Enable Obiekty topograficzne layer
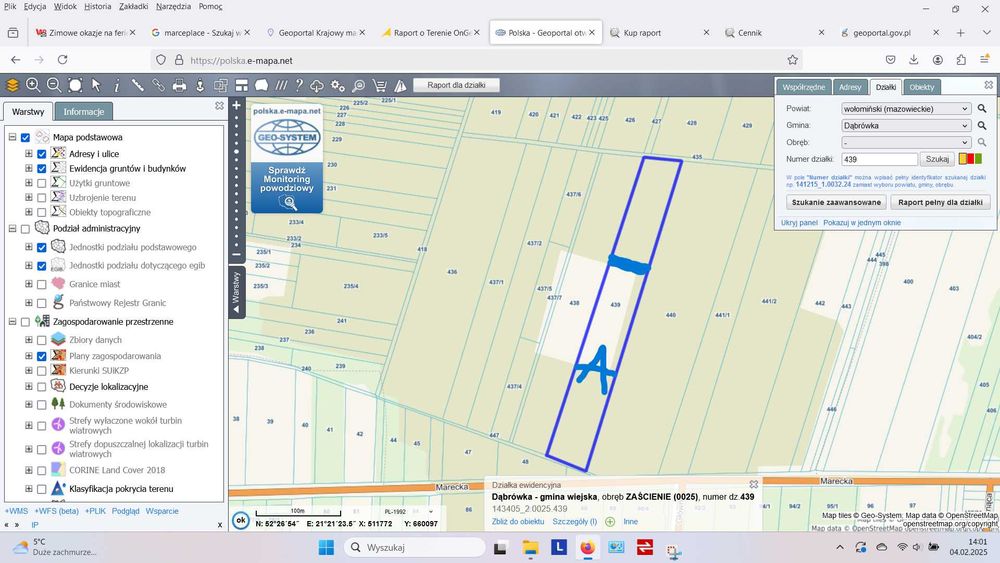The height and width of the screenshot is (563, 1000). (x=41, y=212)
